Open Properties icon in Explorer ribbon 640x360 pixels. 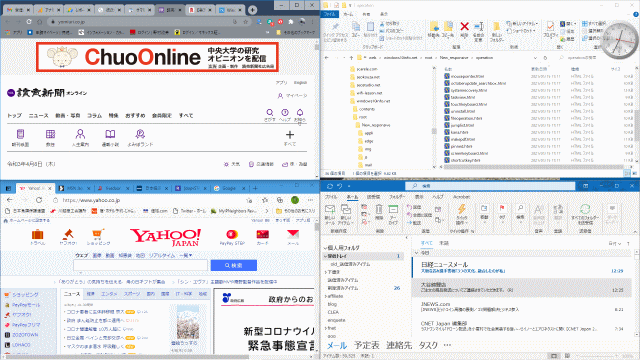pos(550,27)
